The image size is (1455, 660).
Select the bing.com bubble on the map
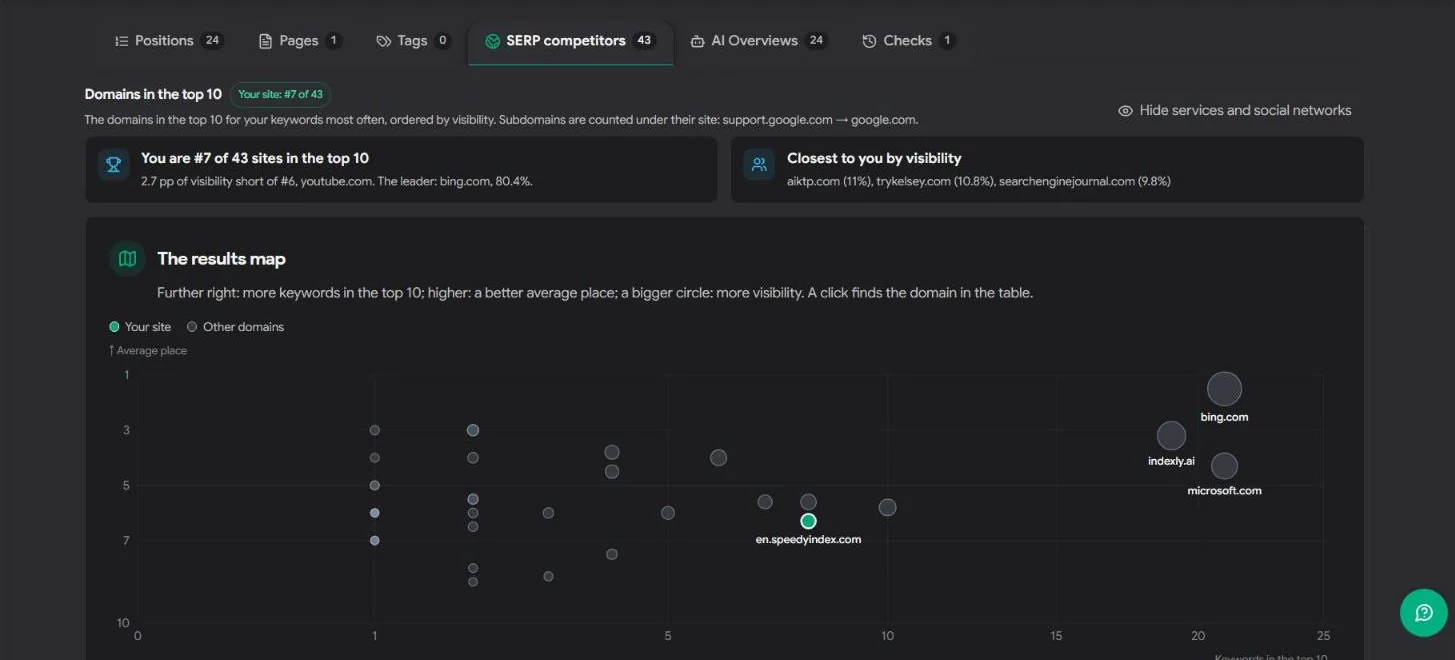[1224, 389]
